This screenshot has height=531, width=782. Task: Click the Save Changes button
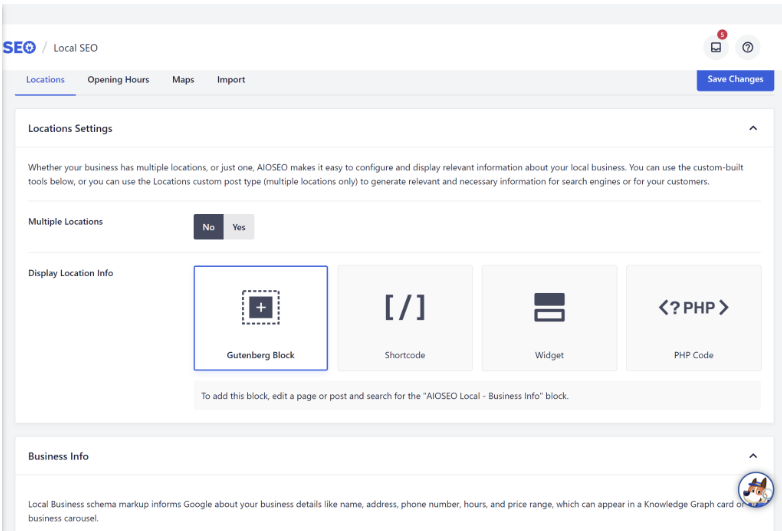[x=735, y=79]
